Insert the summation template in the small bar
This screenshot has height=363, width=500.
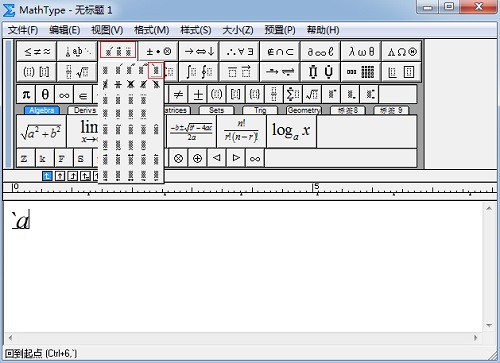tap(293, 94)
